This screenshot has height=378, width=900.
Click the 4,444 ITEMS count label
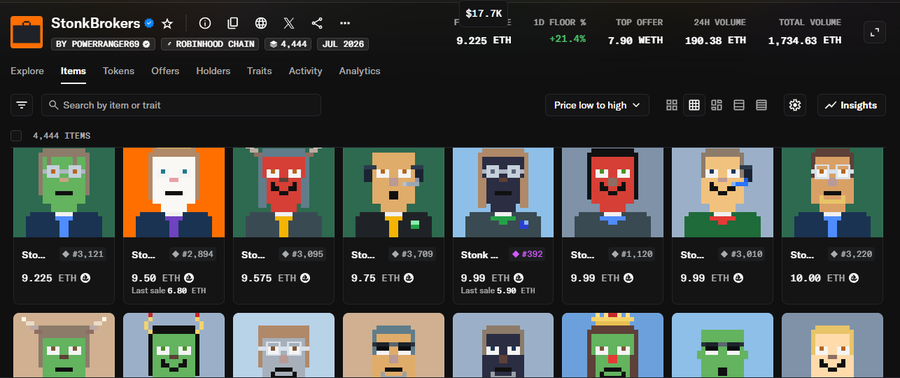tap(61, 136)
